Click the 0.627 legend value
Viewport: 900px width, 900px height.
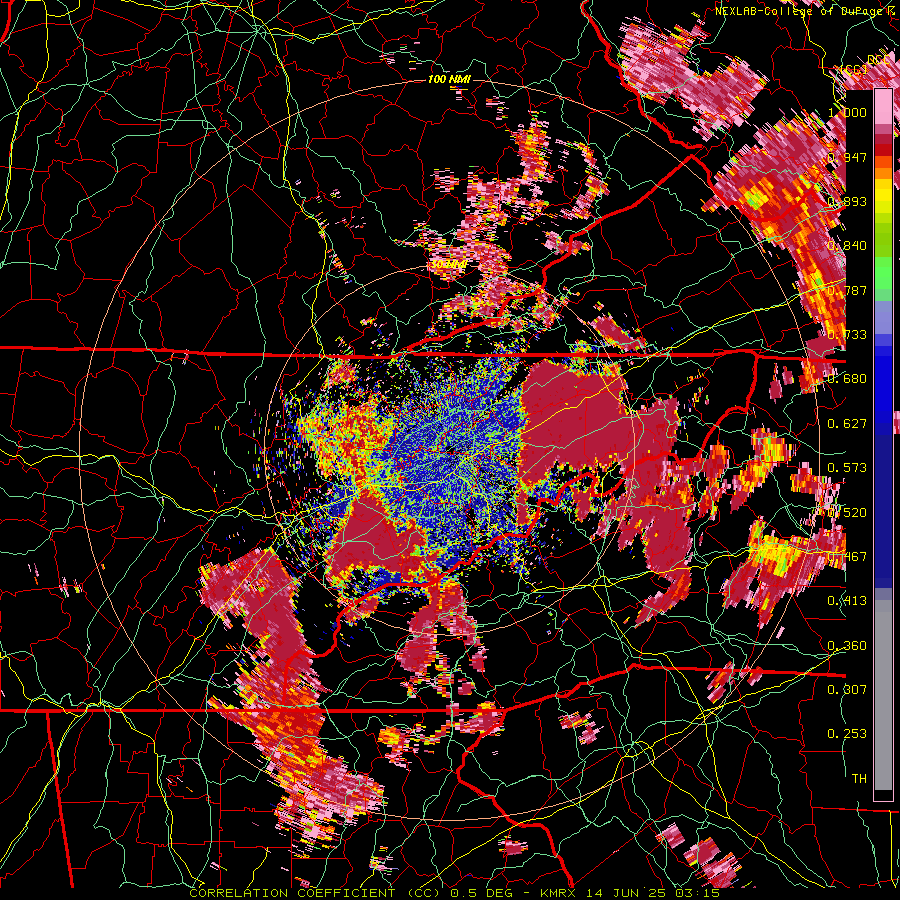tap(847, 424)
